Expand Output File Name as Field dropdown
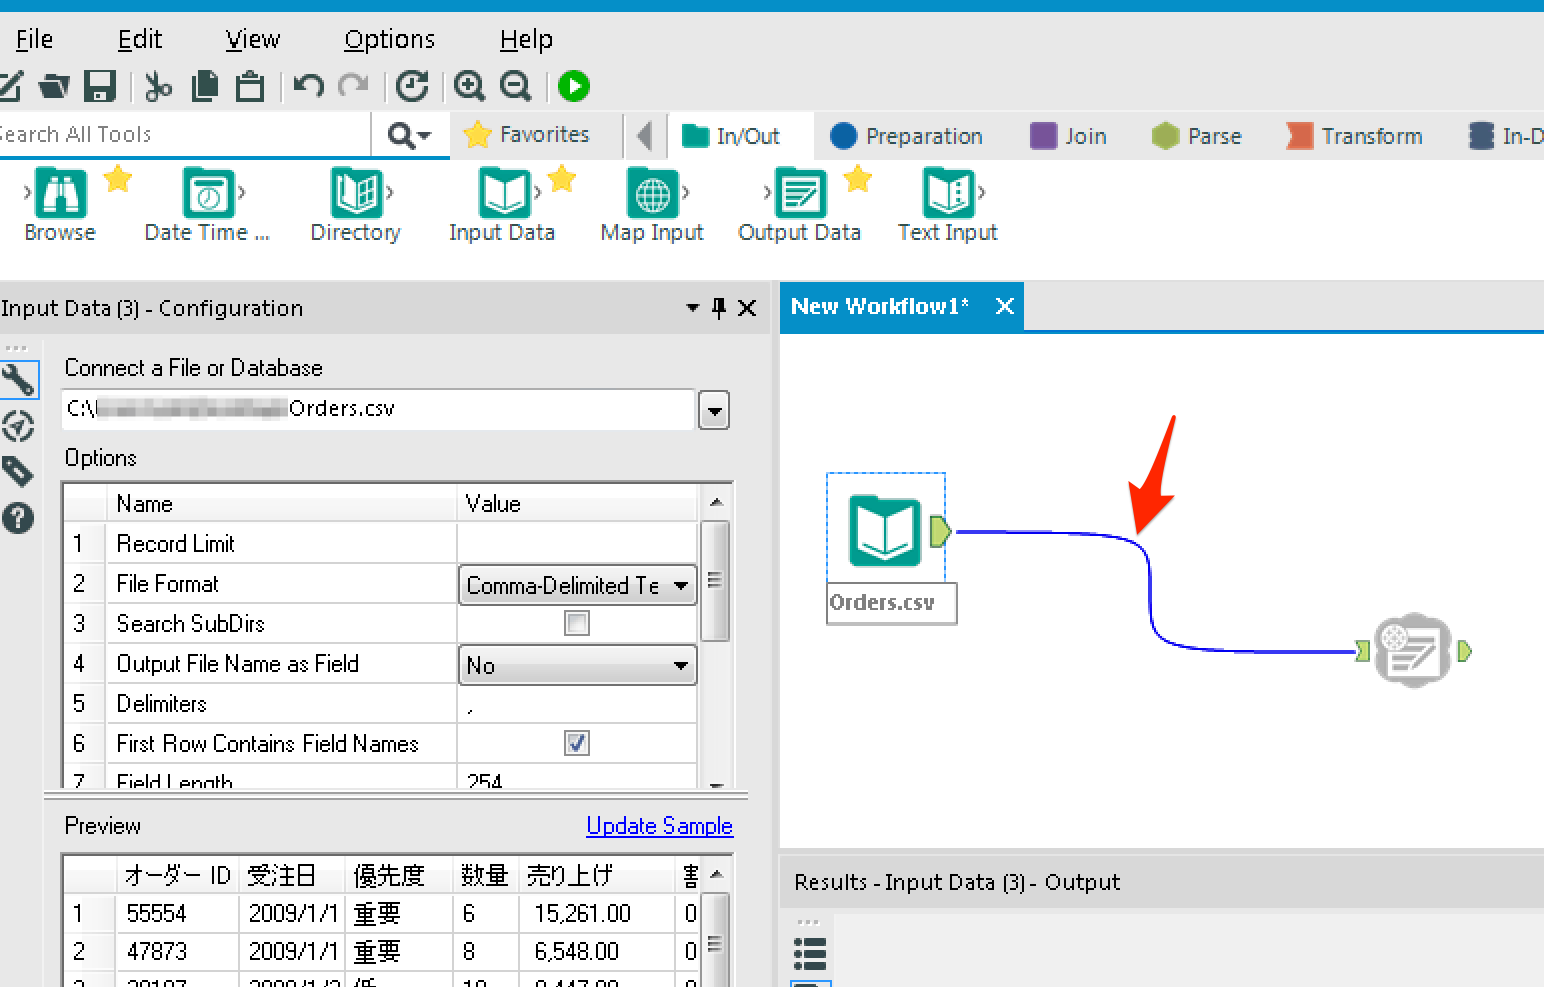The width and height of the screenshot is (1544, 987). click(x=577, y=665)
